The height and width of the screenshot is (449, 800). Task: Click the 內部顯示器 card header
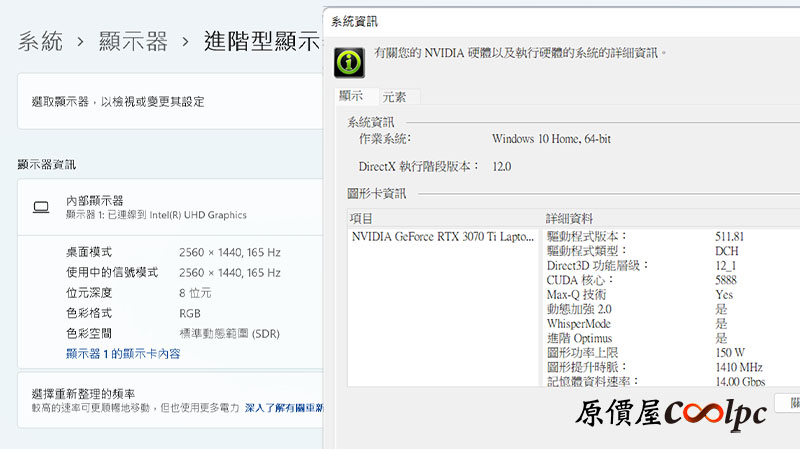pyautogui.click(x=170, y=207)
